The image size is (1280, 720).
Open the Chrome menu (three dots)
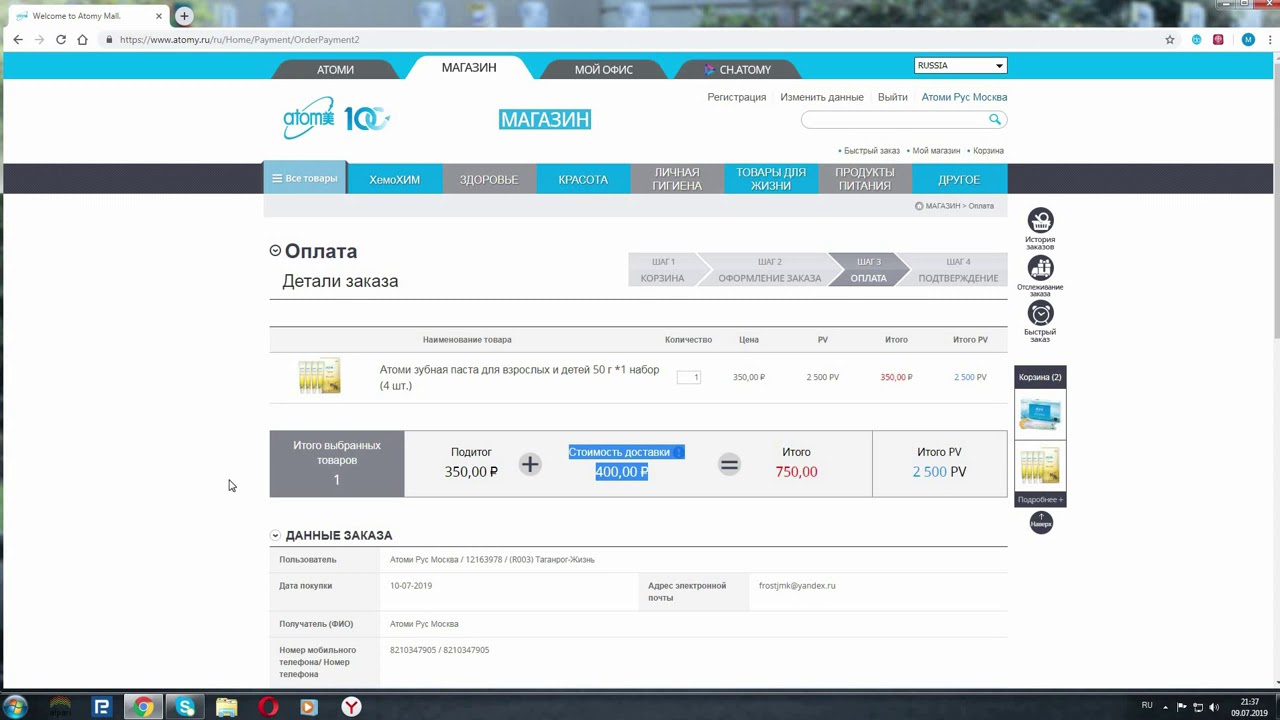coord(1268,40)
